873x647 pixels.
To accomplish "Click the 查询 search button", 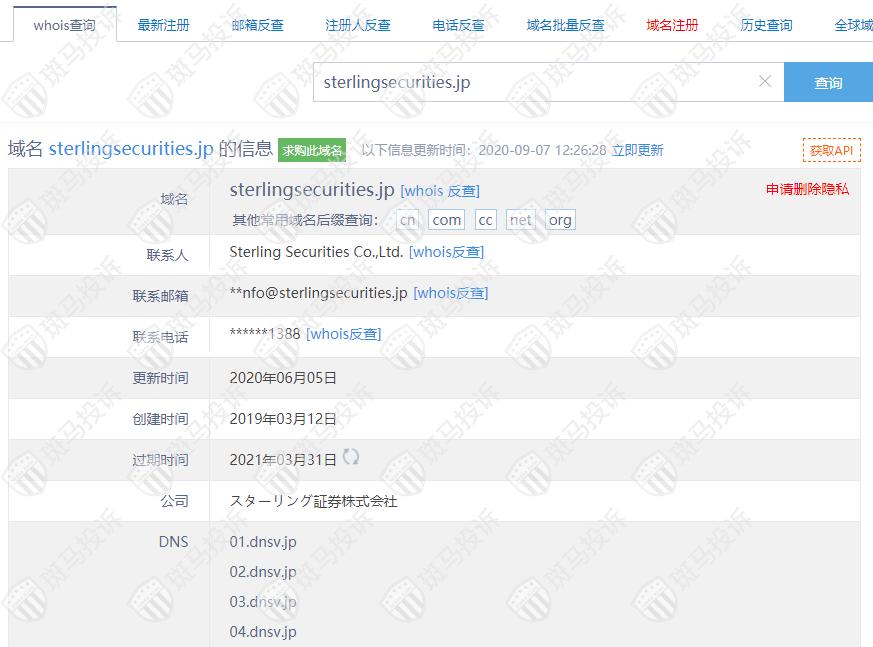I will (828, 83).
